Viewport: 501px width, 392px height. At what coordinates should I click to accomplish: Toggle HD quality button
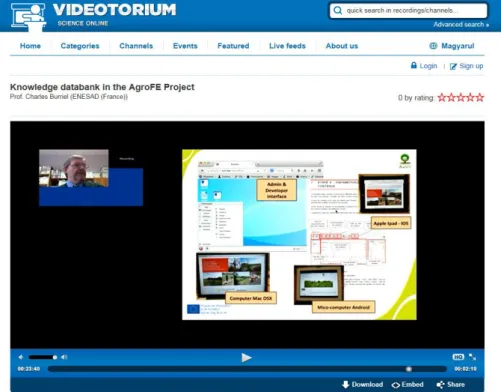click(458, 357)
